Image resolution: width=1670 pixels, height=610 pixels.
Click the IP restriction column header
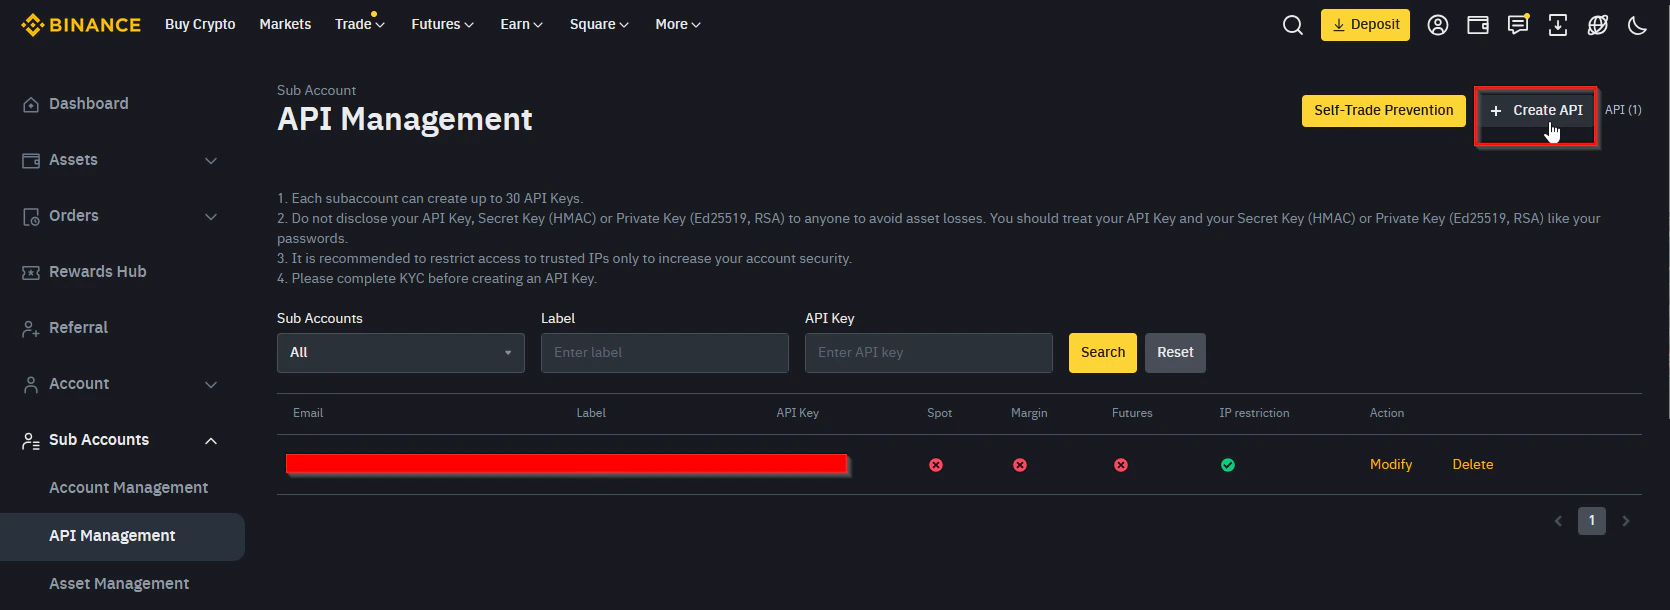point(1254,413)
